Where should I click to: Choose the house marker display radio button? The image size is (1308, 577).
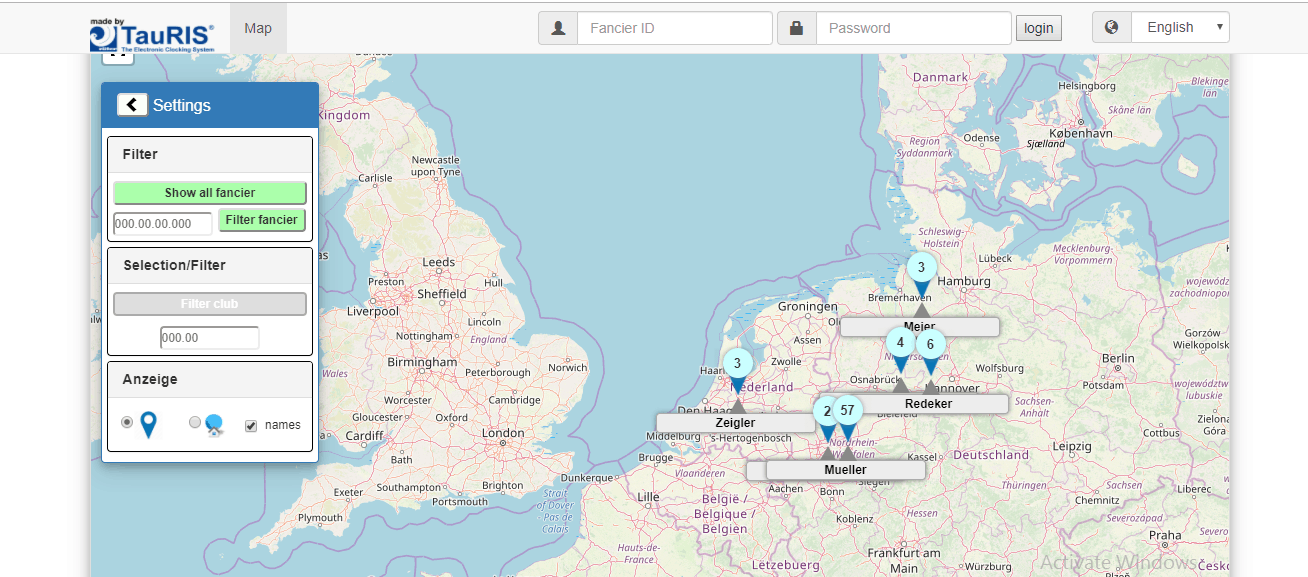point(195,422)
